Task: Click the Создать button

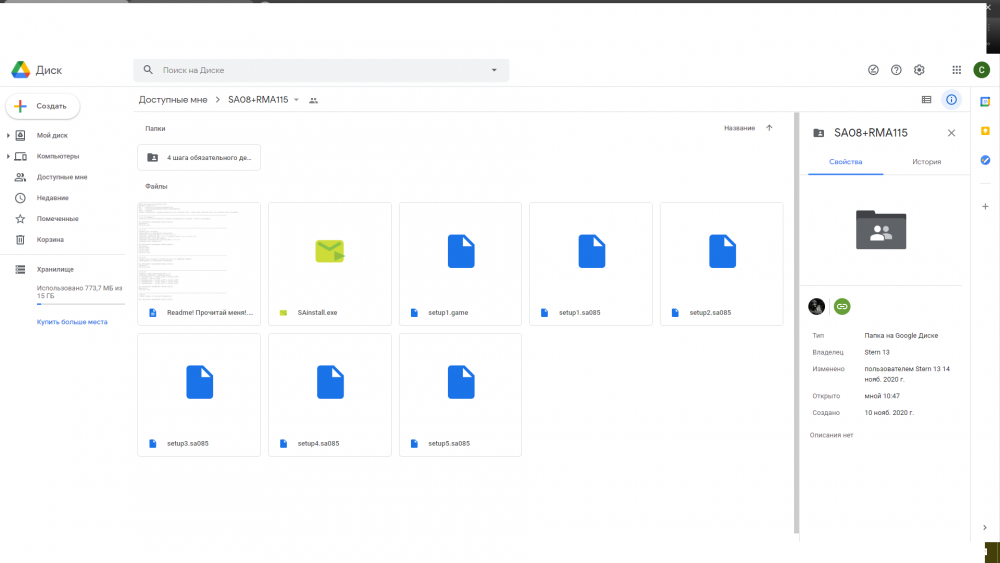Action: [x=42, y=106]
